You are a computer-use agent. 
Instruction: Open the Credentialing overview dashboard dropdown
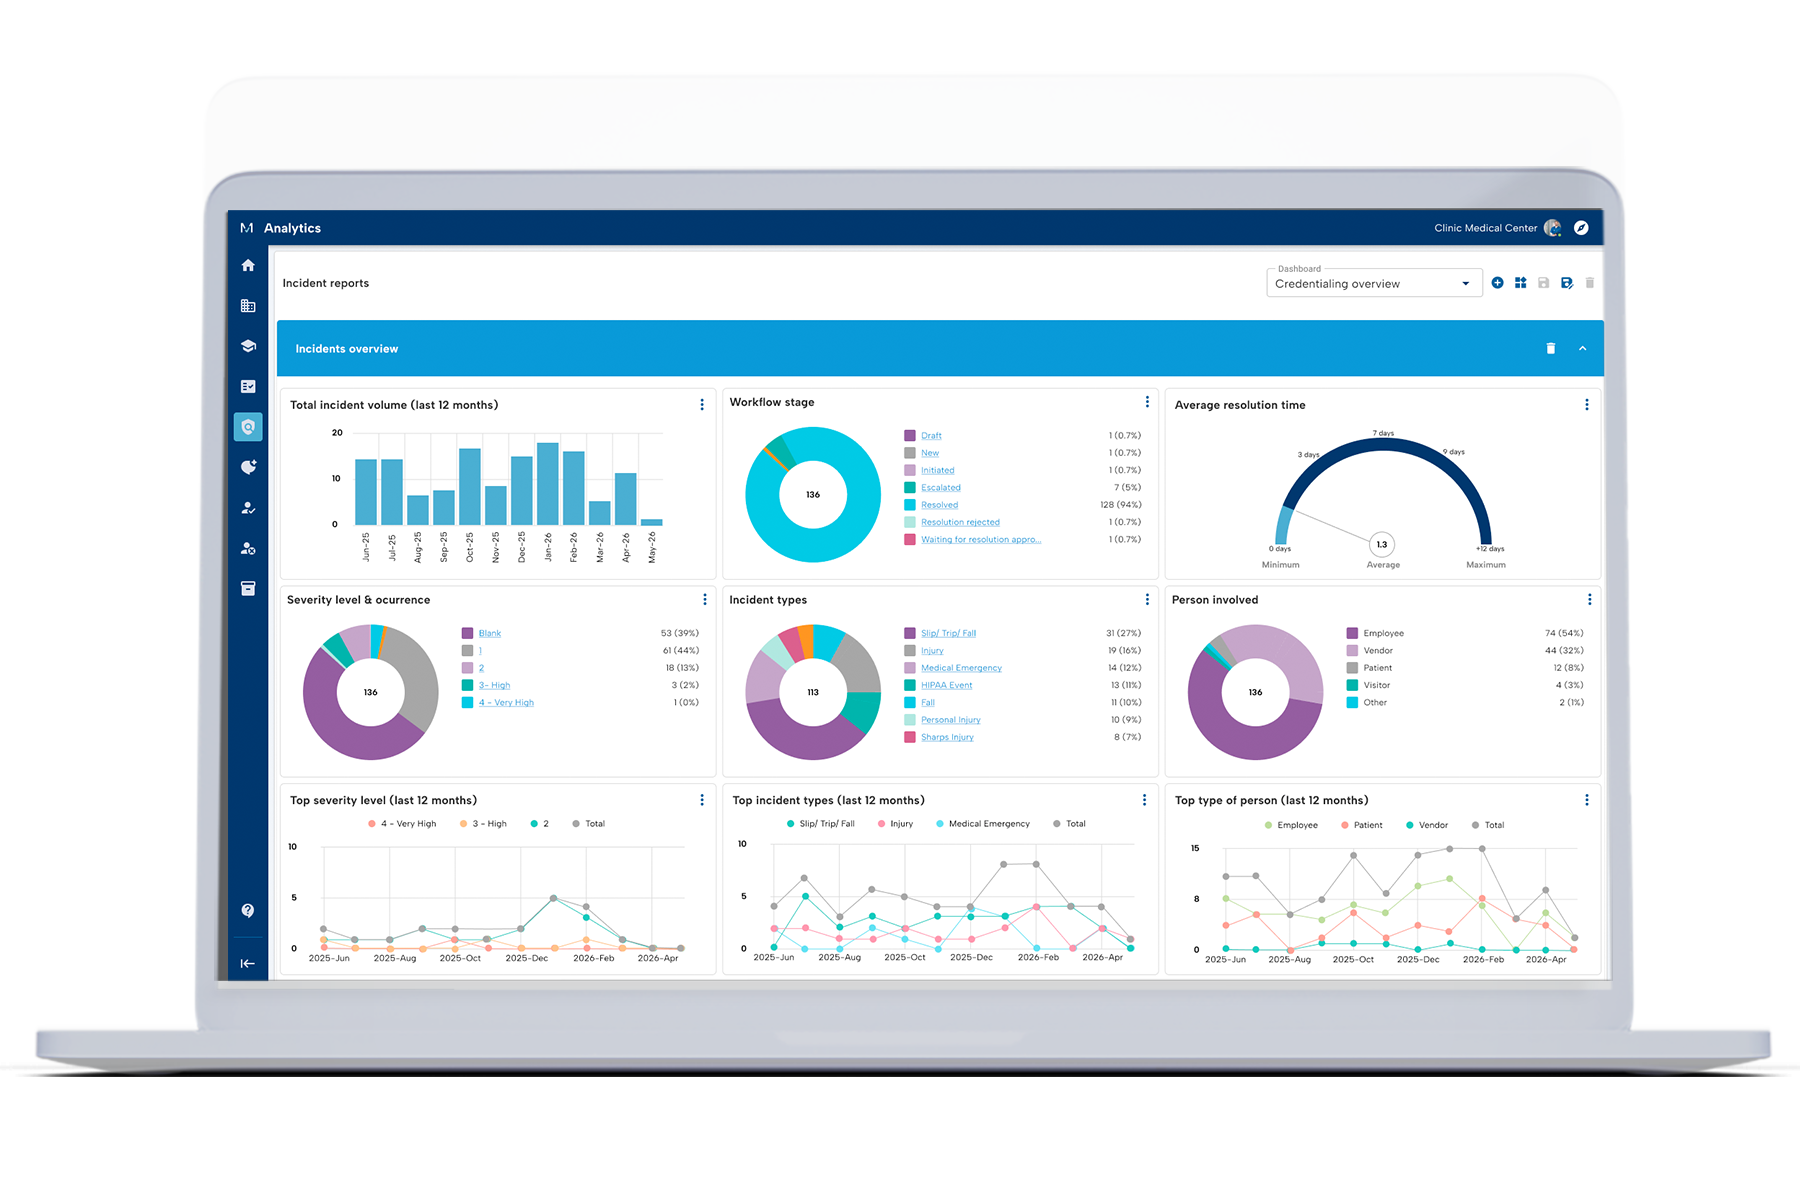tap(1374, 284)
